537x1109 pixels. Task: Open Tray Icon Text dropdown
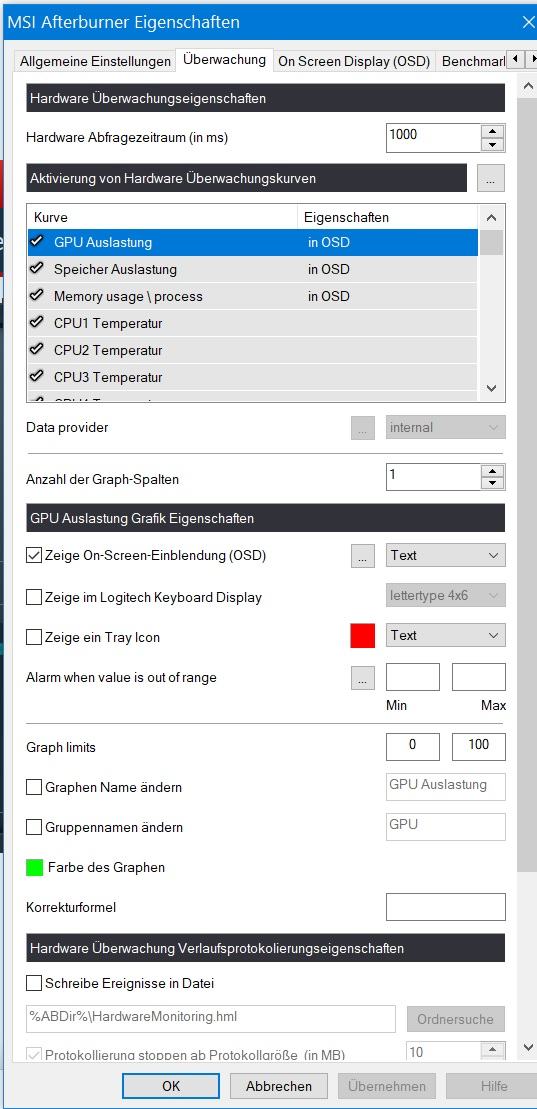tap(445, 635)
